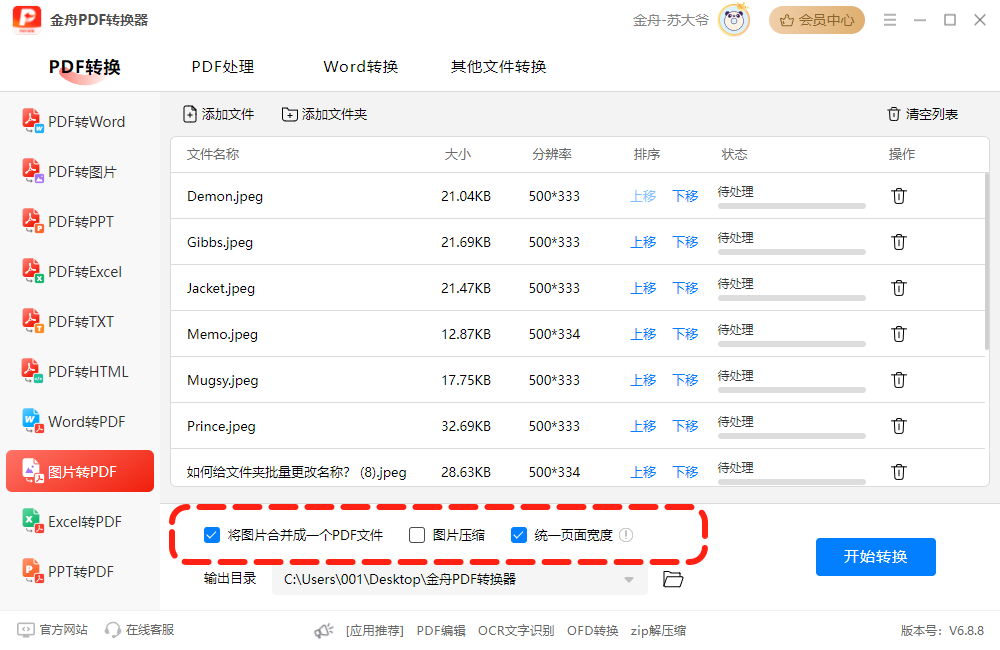The height and width of the screenshot is (650, 1000).
Task: Click the 金舟-苏大爷 username
Action: 670,20
